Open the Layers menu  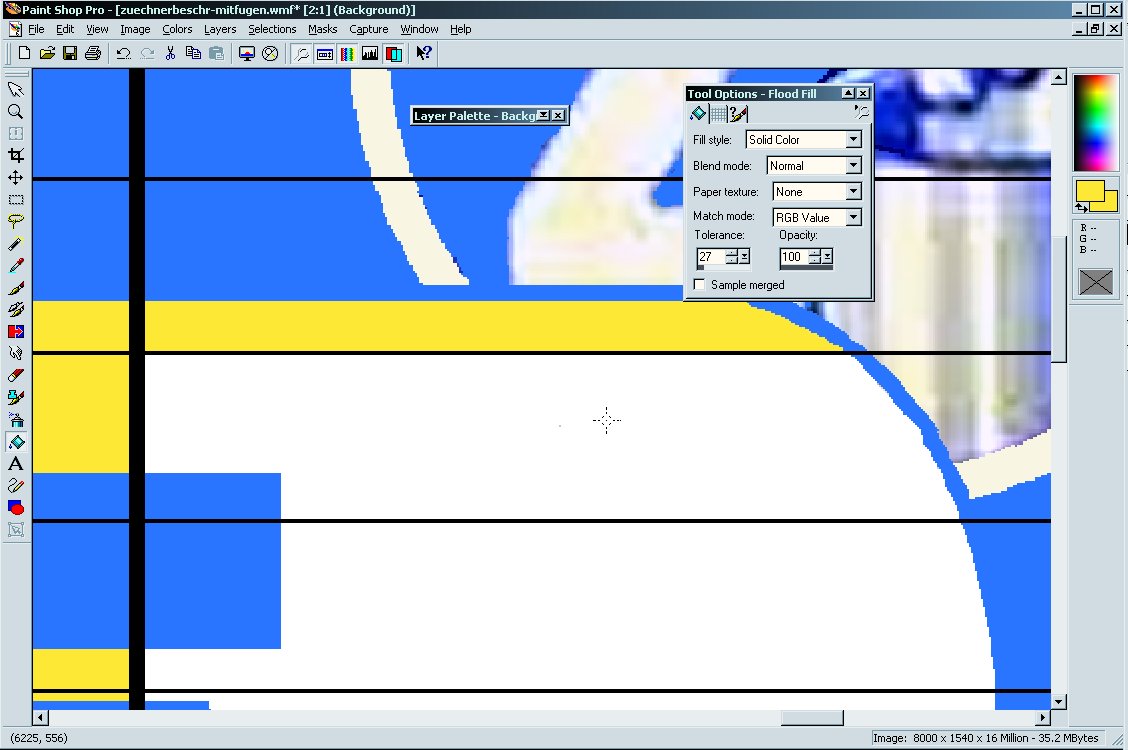point(220,29)
